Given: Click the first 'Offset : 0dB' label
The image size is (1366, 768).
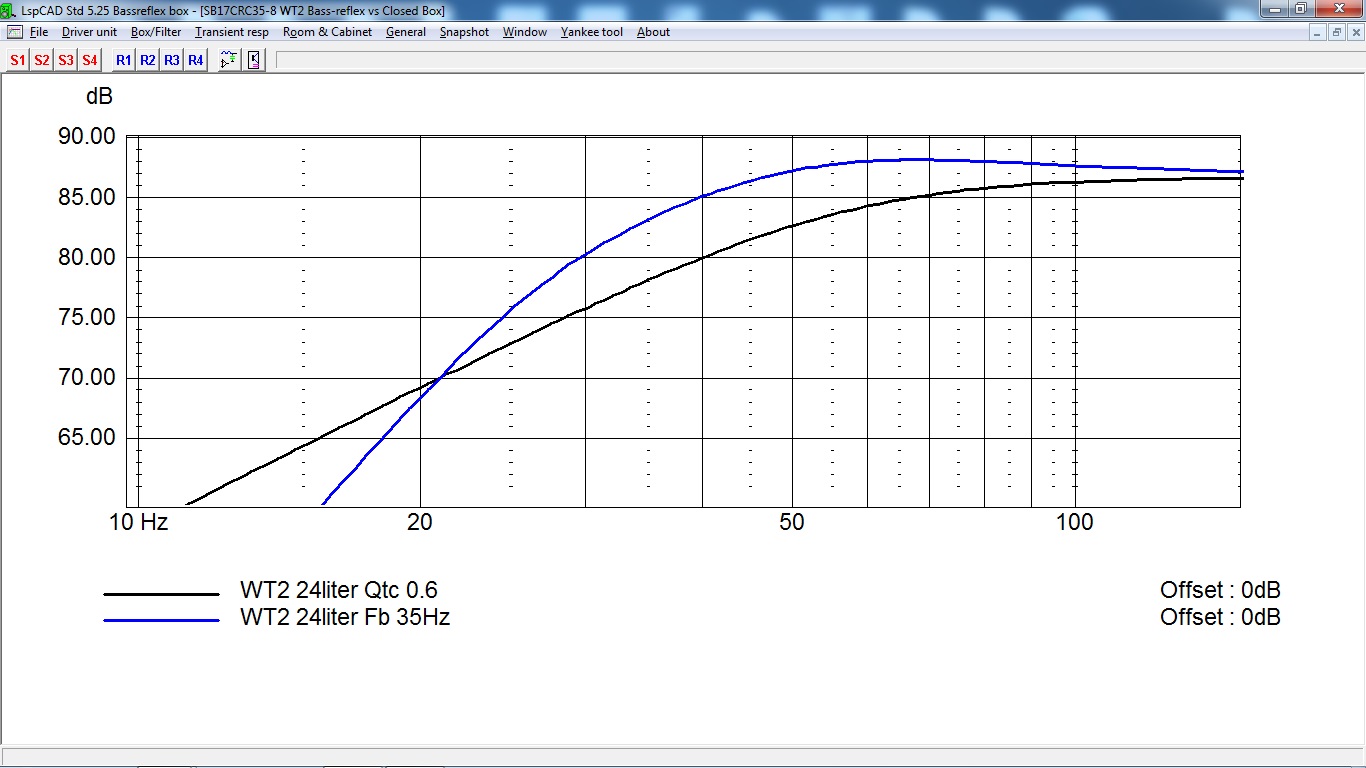Looking at the screenshot, I should click(x=1220, y=590).
